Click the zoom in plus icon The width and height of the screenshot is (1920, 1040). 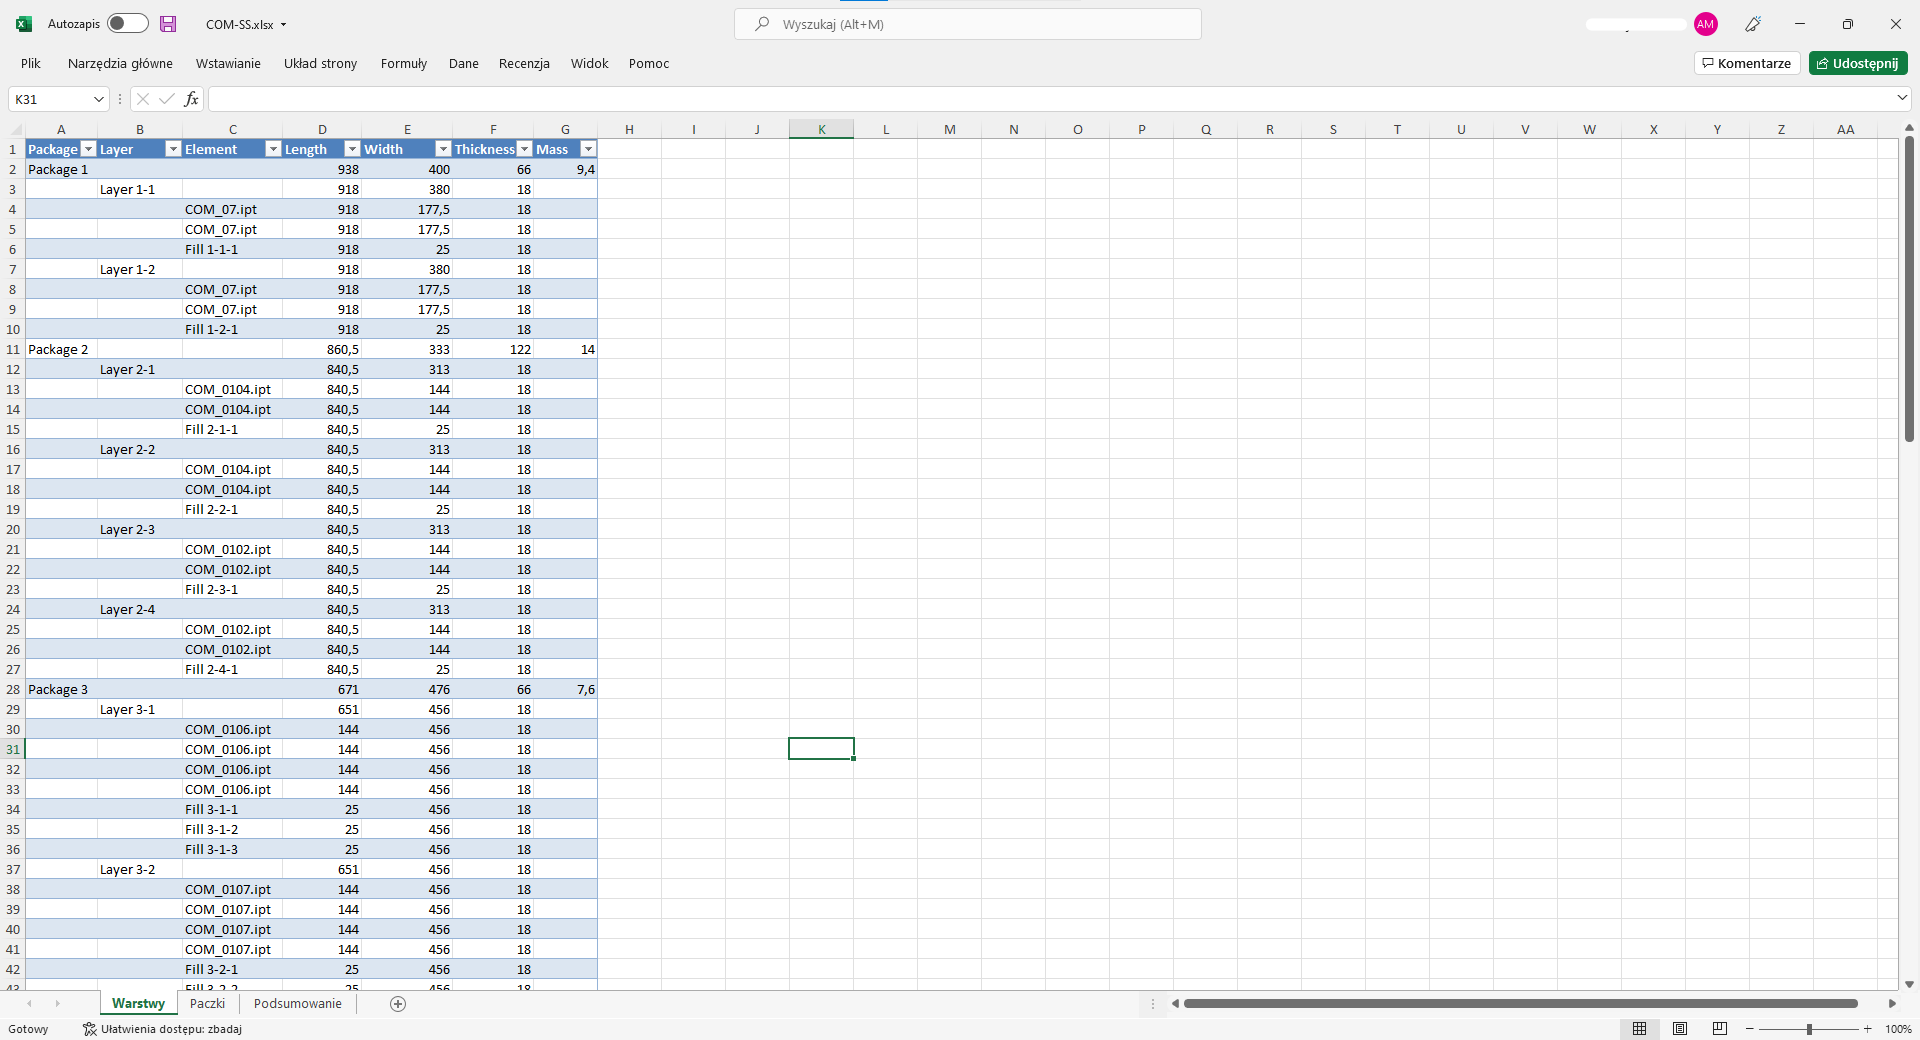click(1867, 1029)
